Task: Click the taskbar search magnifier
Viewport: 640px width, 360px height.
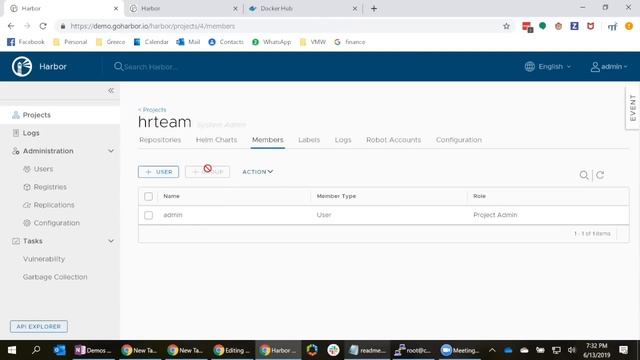Action: (x=36, y=350)
